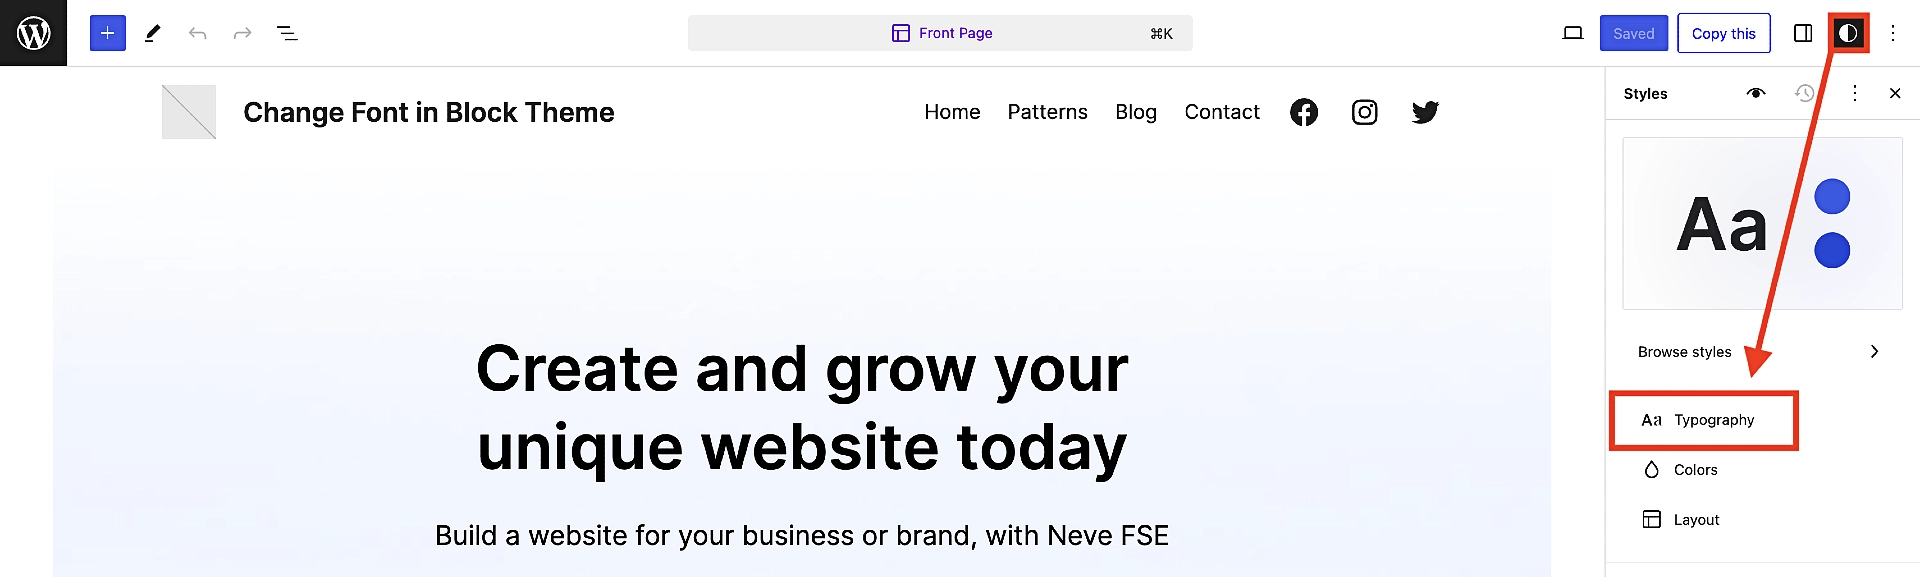Open the Instagram social icon
This screenshot has width=1920, height=577.
pos(1364,112)
